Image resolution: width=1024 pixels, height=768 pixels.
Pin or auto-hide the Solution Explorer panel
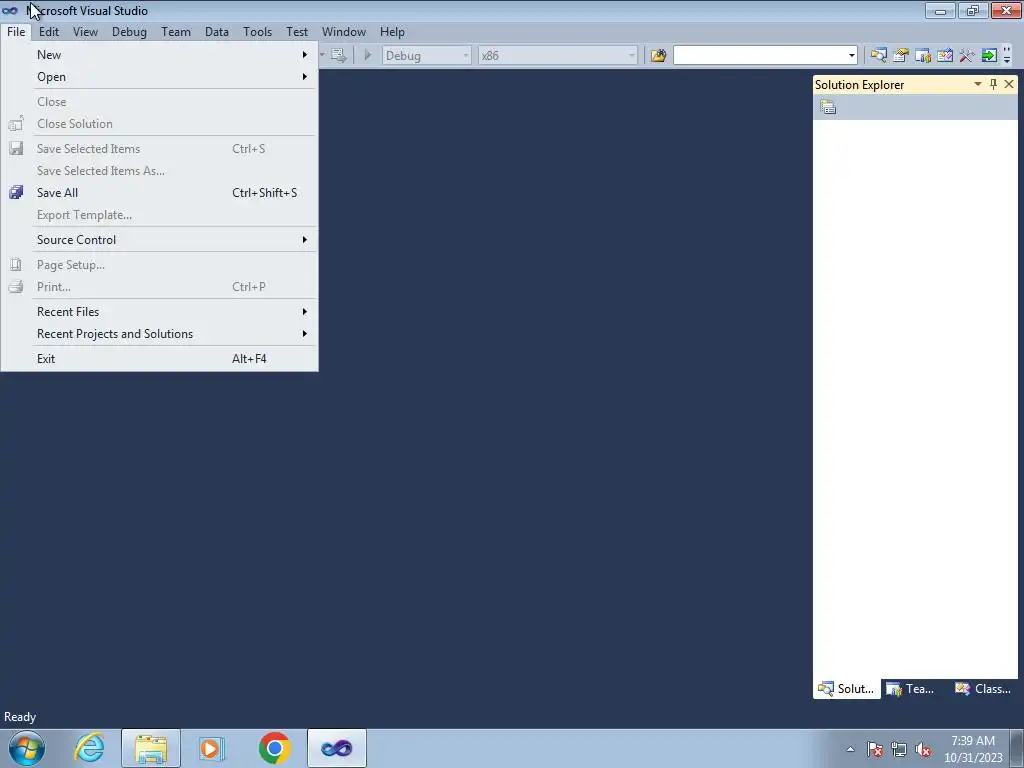click(x=993, y=84)
